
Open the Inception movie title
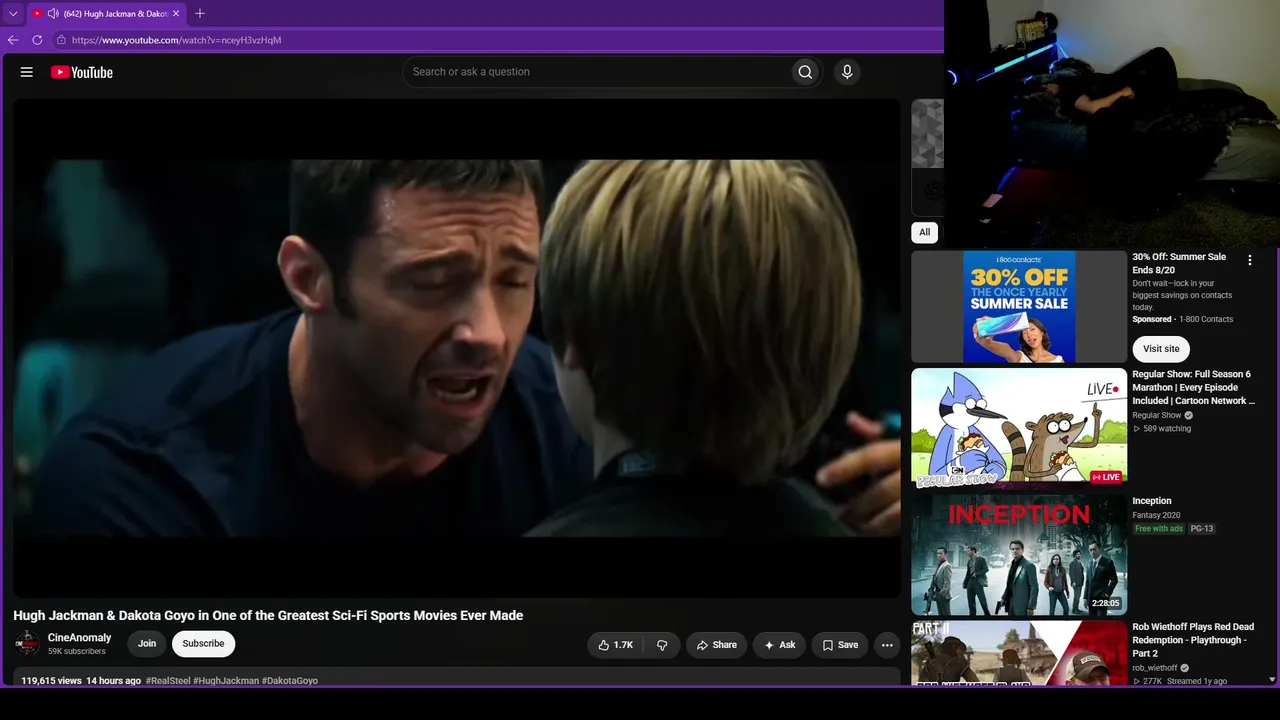pyautogui.click(x=1152, y=501)
